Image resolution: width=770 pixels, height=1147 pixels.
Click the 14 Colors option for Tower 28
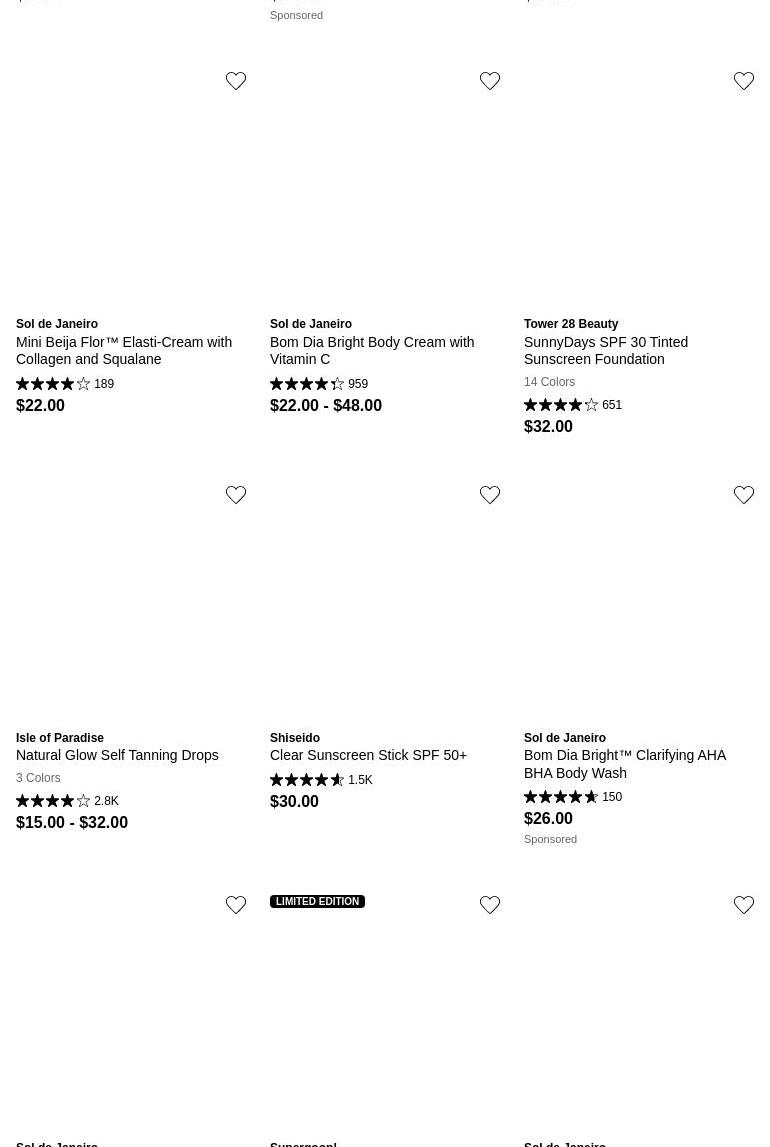[549, 382]
